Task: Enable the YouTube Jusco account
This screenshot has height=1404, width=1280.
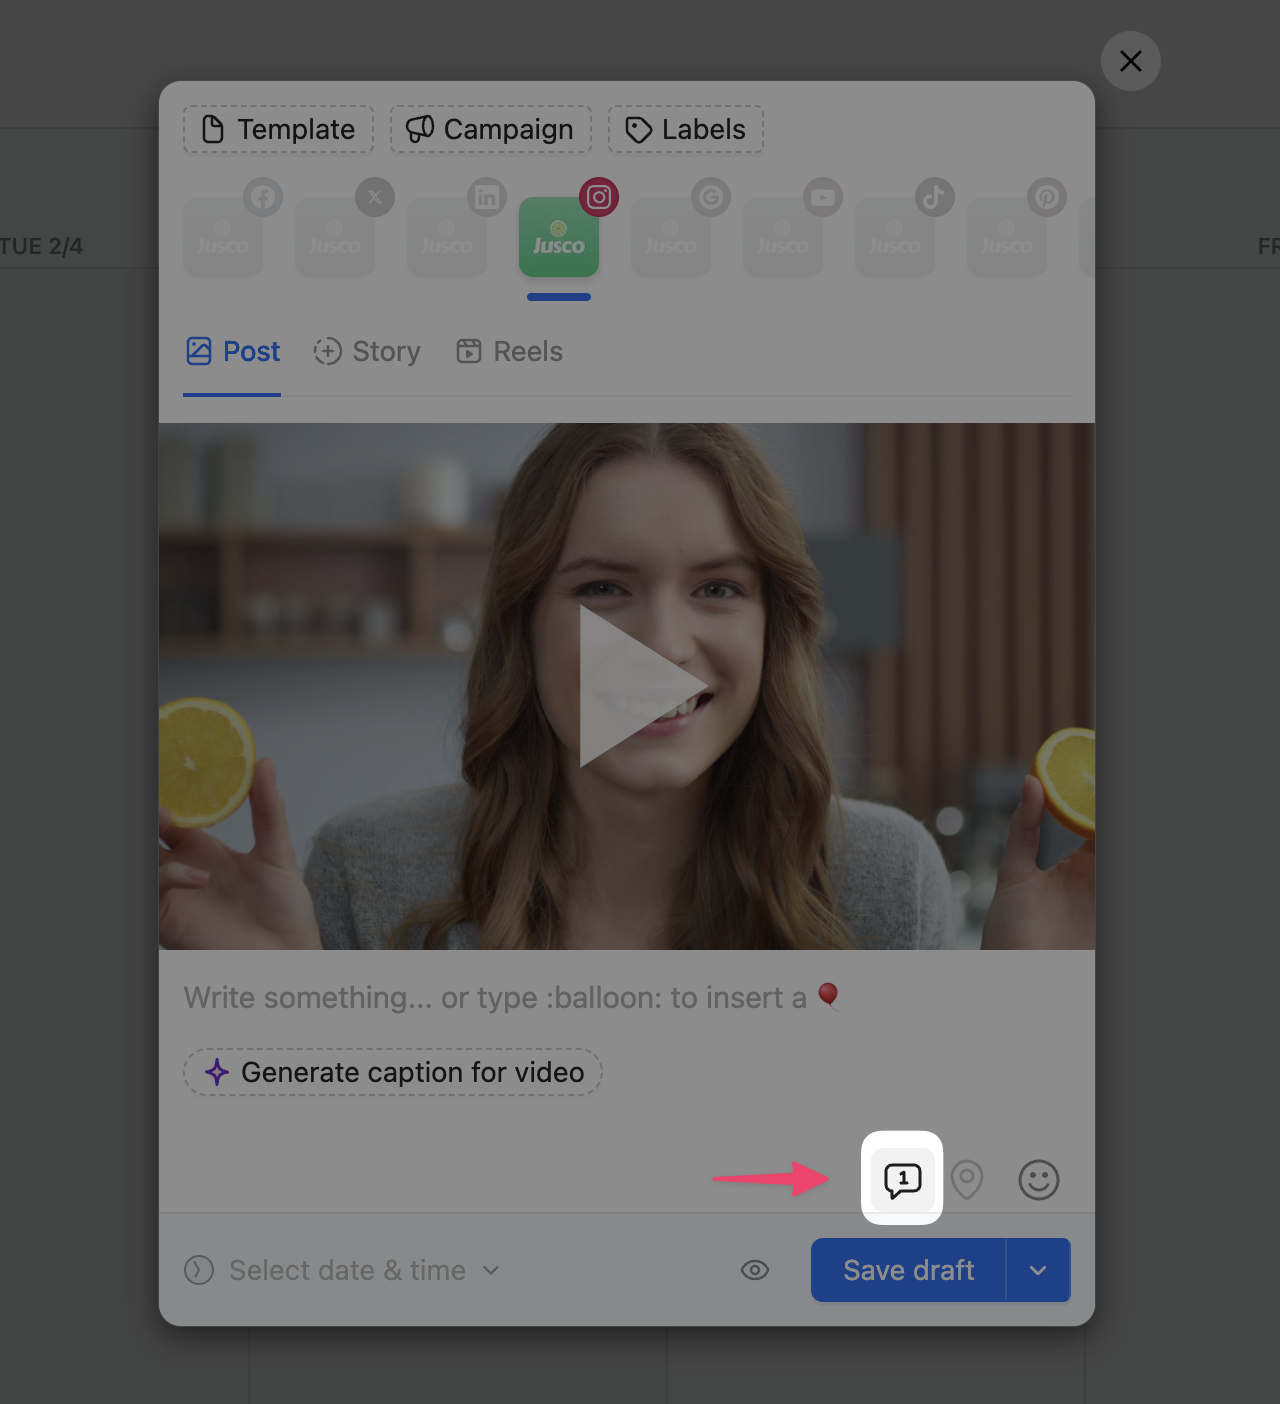Action: (x=783, y=237)
